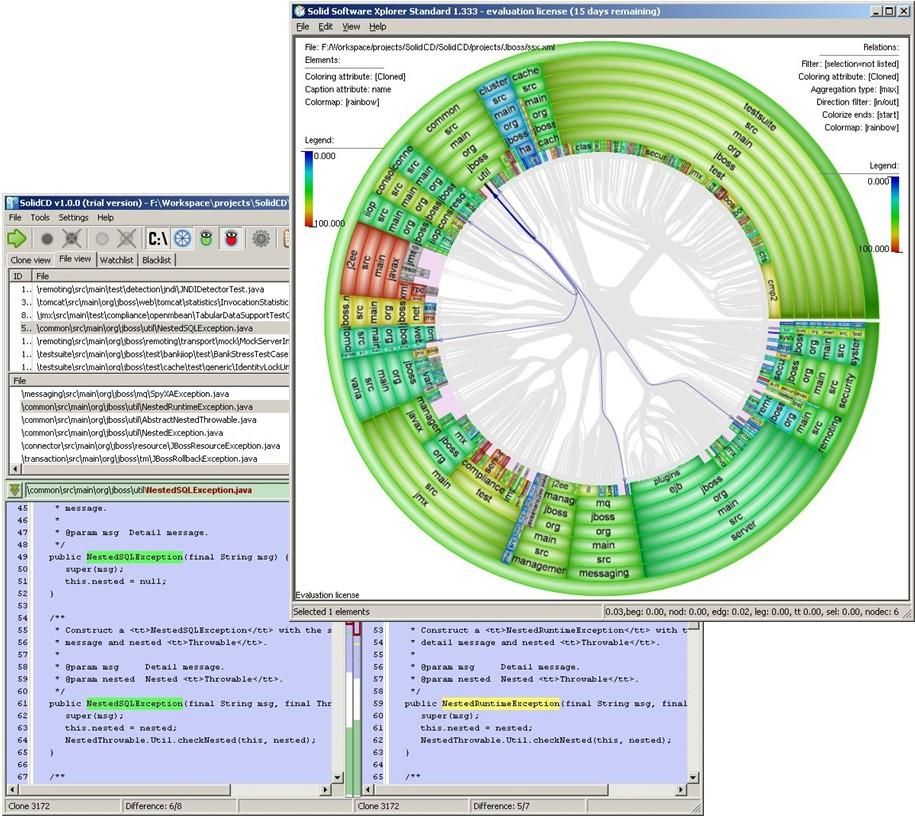The height and width of the screenshot is (819, 915).
Task: Switch to the Clone view tab
Action: pyautogui.click(x=31, y=260)
